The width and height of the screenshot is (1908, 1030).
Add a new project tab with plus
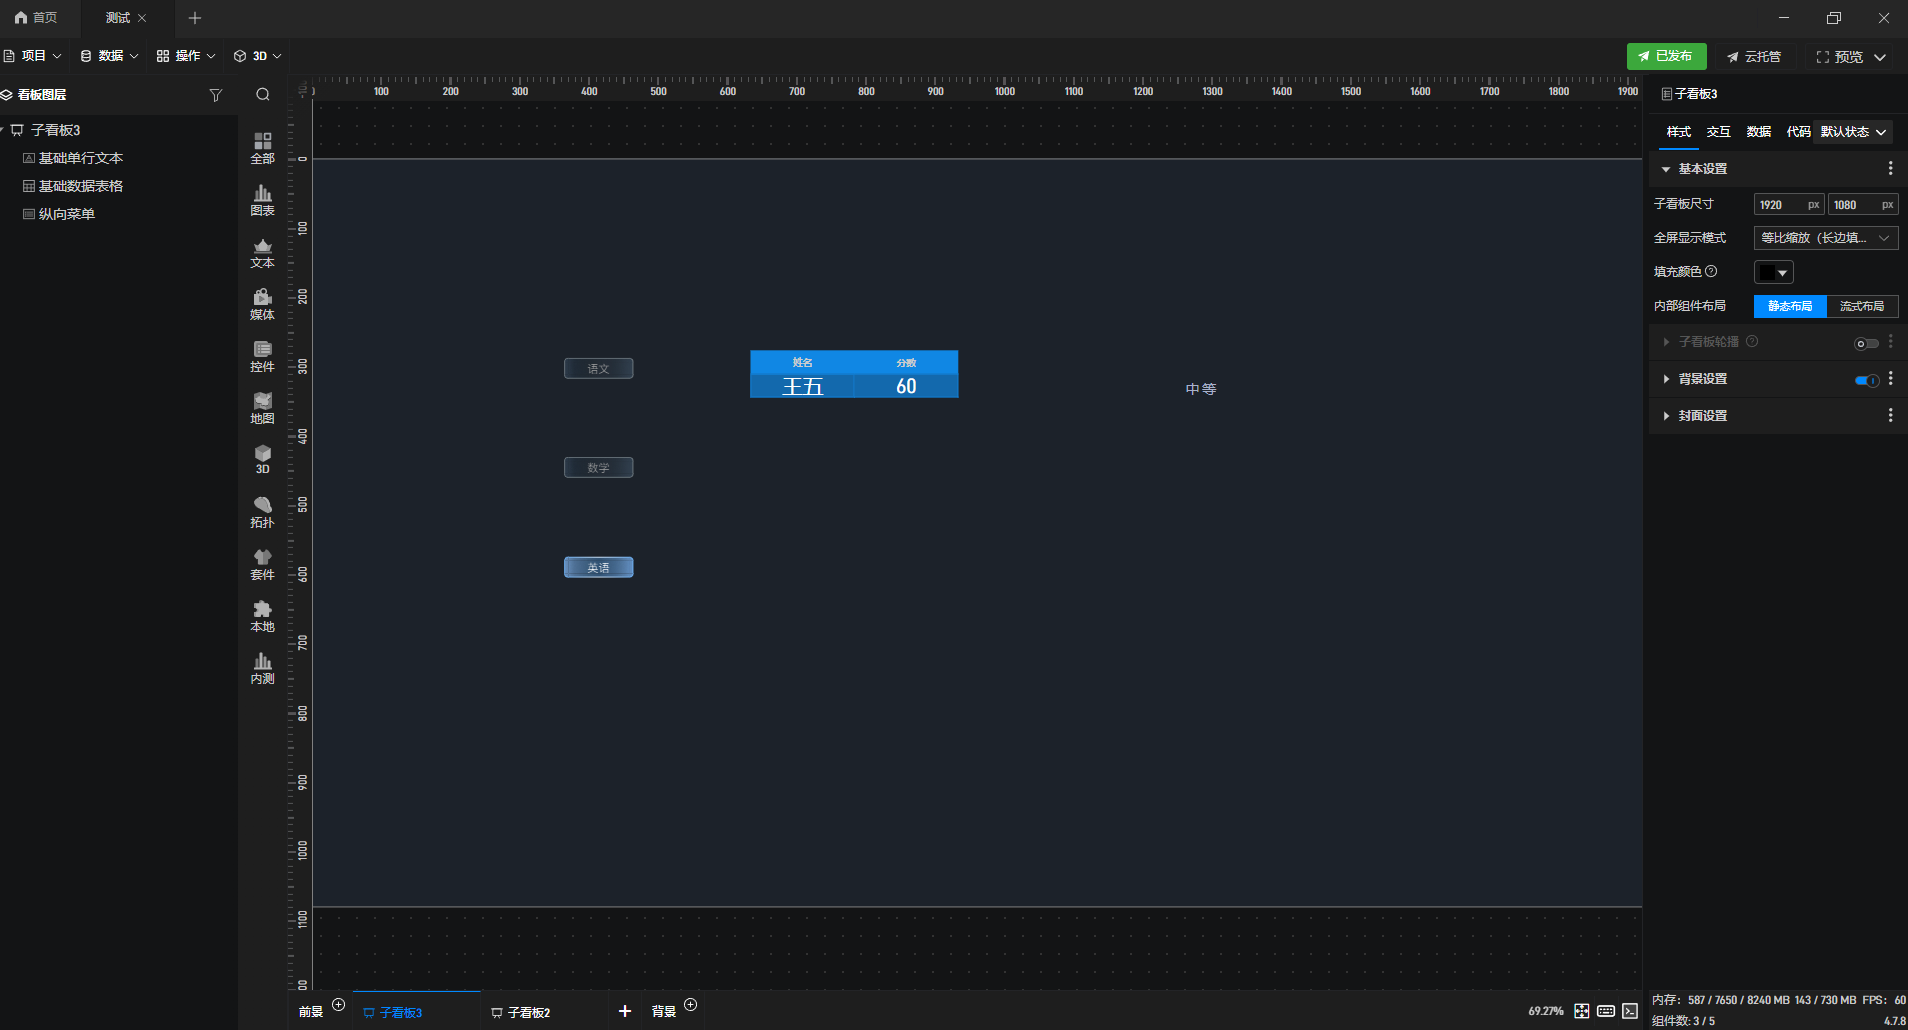pyautogui.click(x=195, y=18)
